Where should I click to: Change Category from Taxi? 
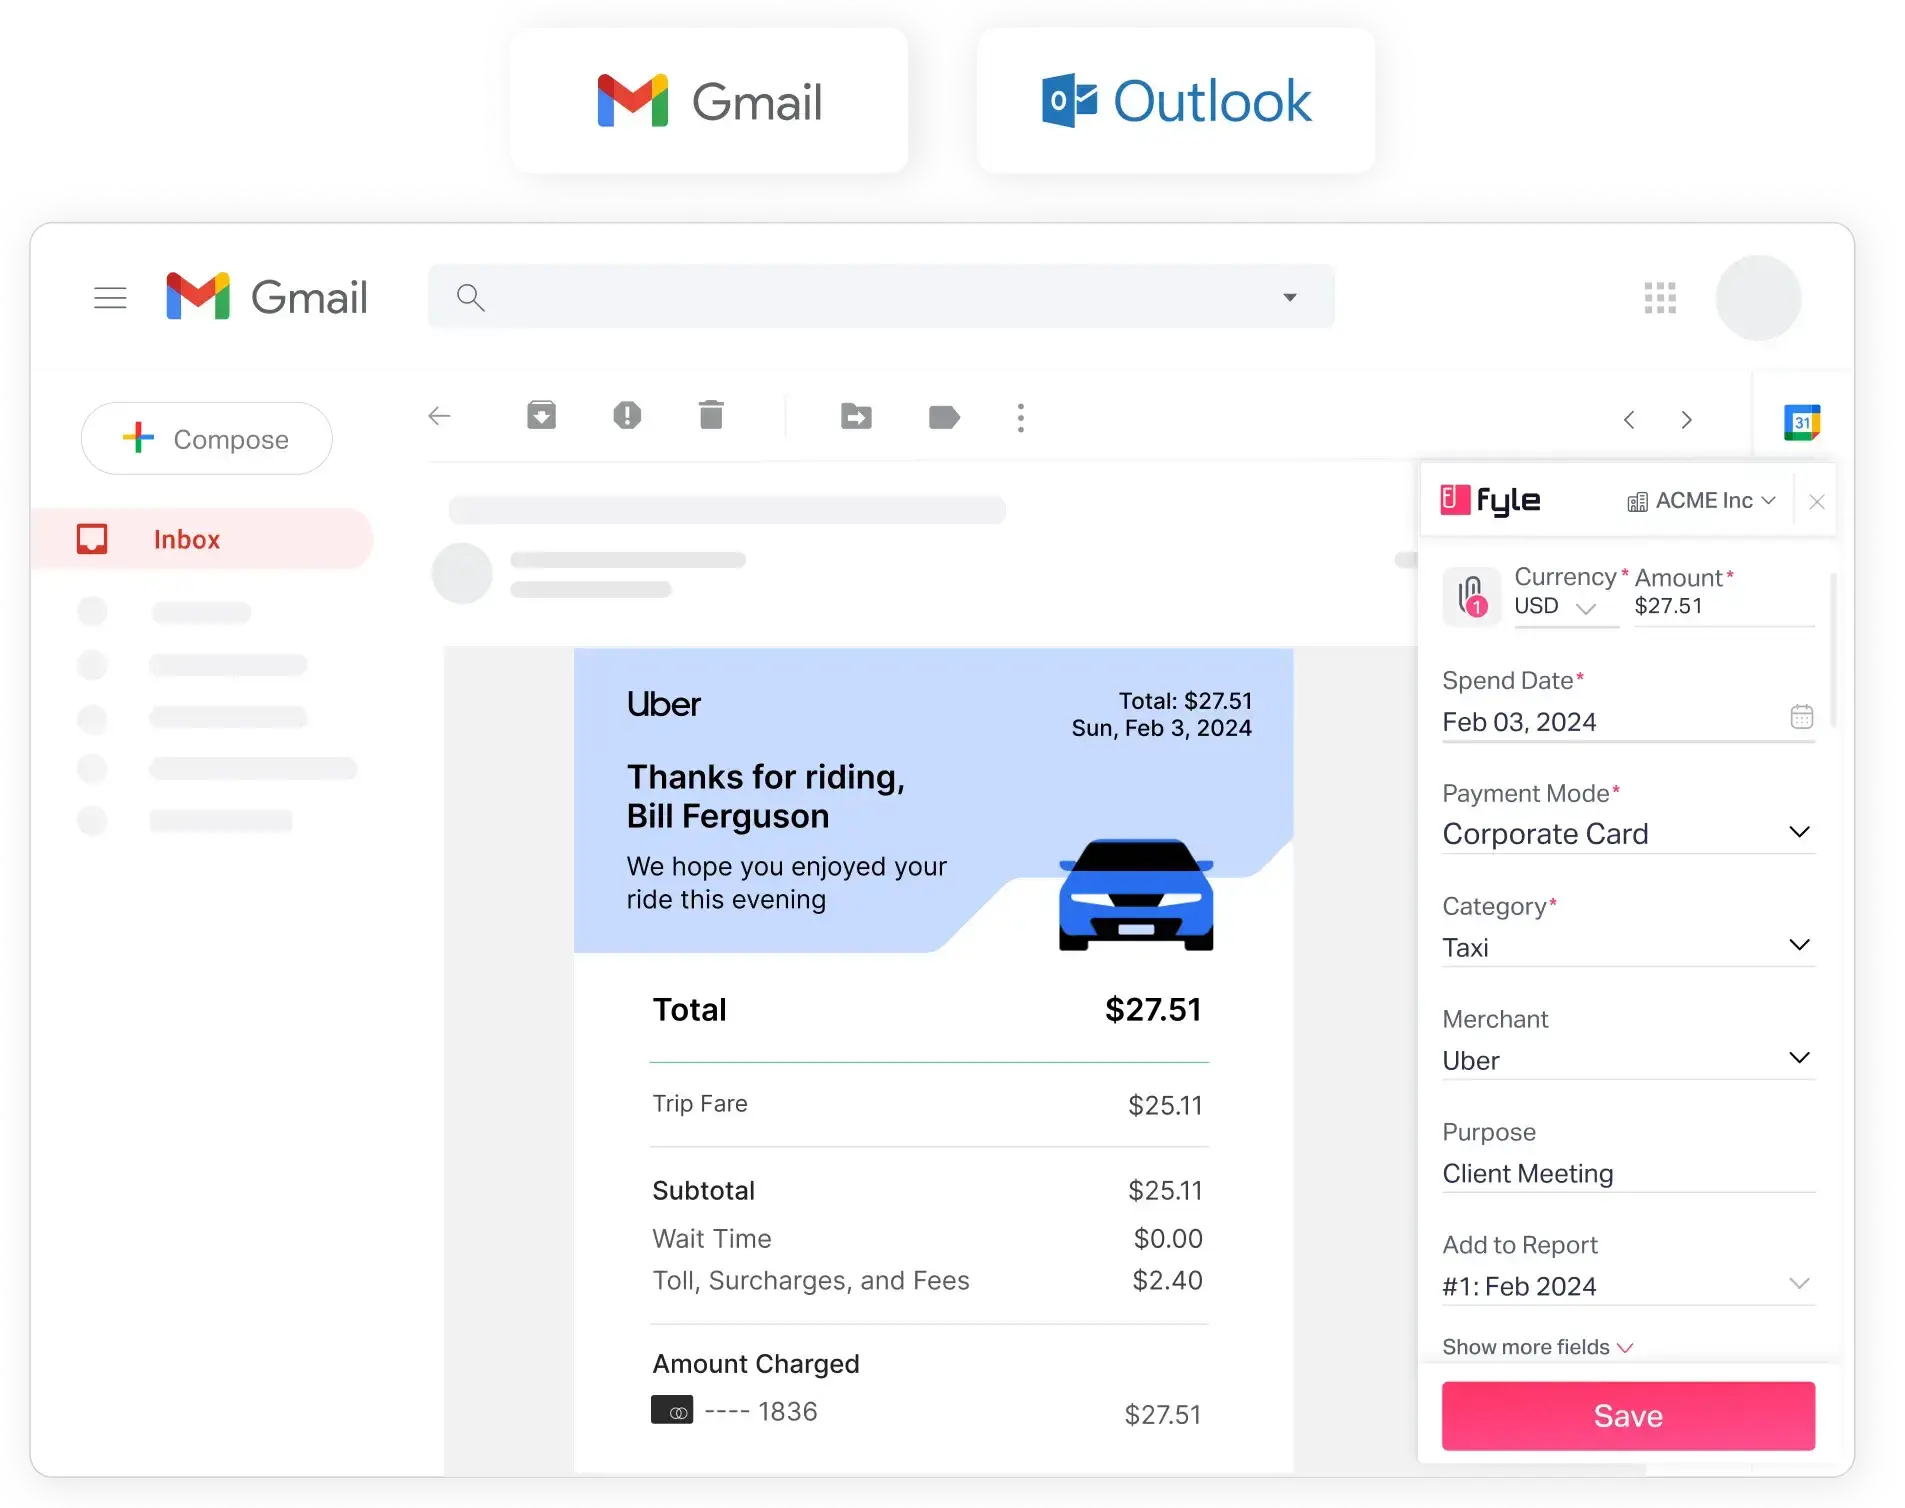click(1628, 947)
